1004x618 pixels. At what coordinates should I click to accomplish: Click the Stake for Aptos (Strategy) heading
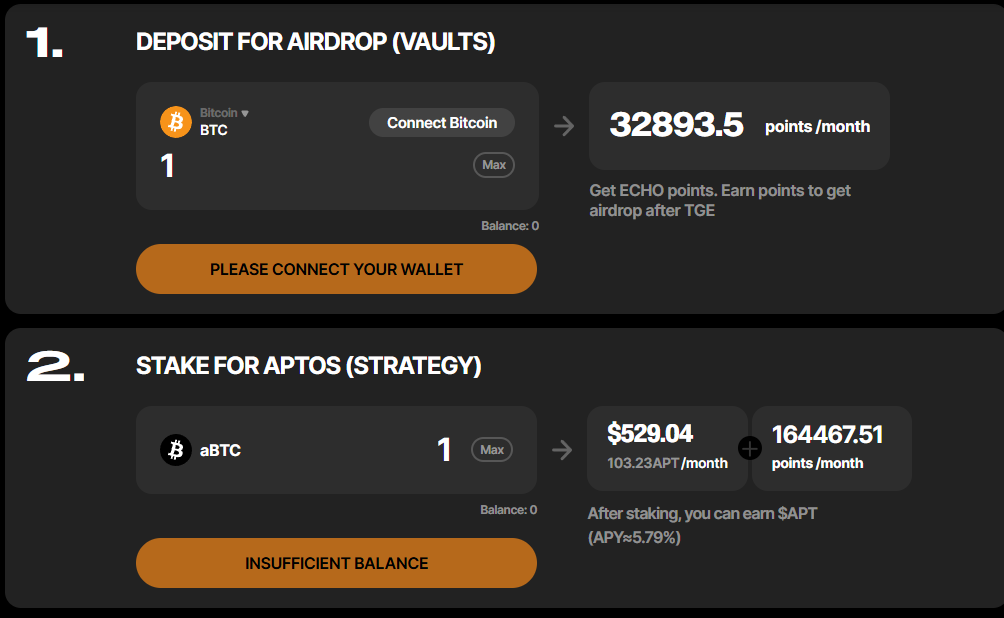(x=308, y=366)
